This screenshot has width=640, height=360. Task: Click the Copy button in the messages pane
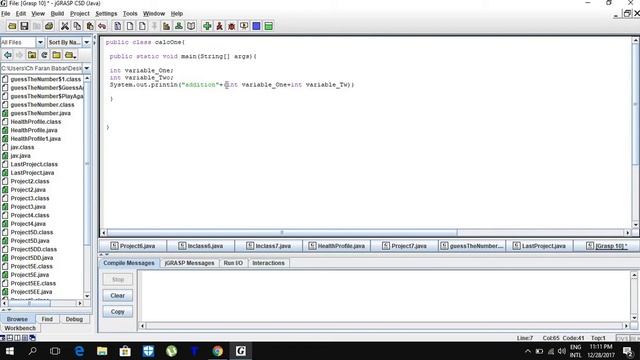tap(118, 312)
